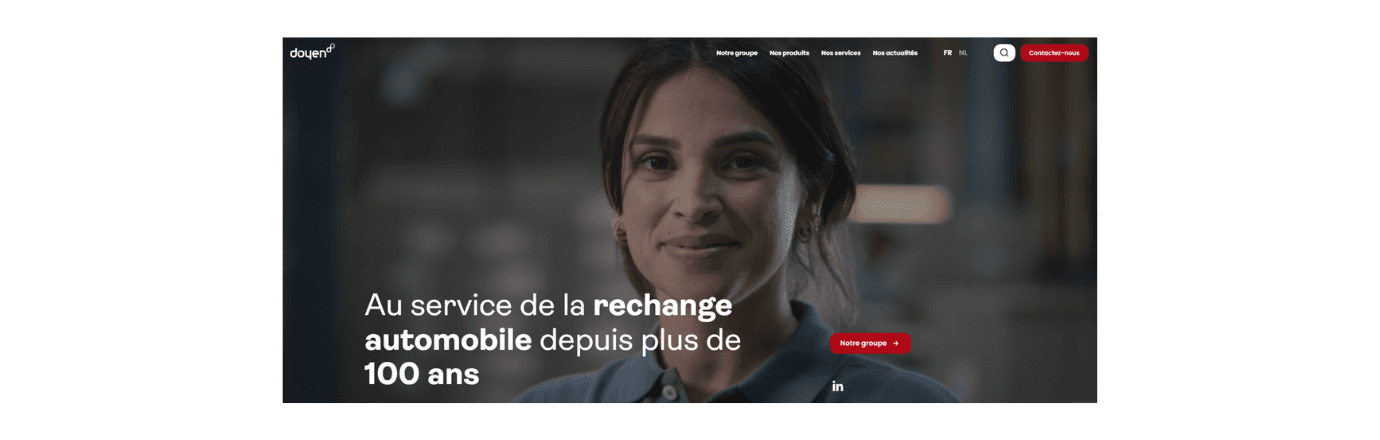
Task: Click the bold "100 ans" text
Action: [422, 374]
